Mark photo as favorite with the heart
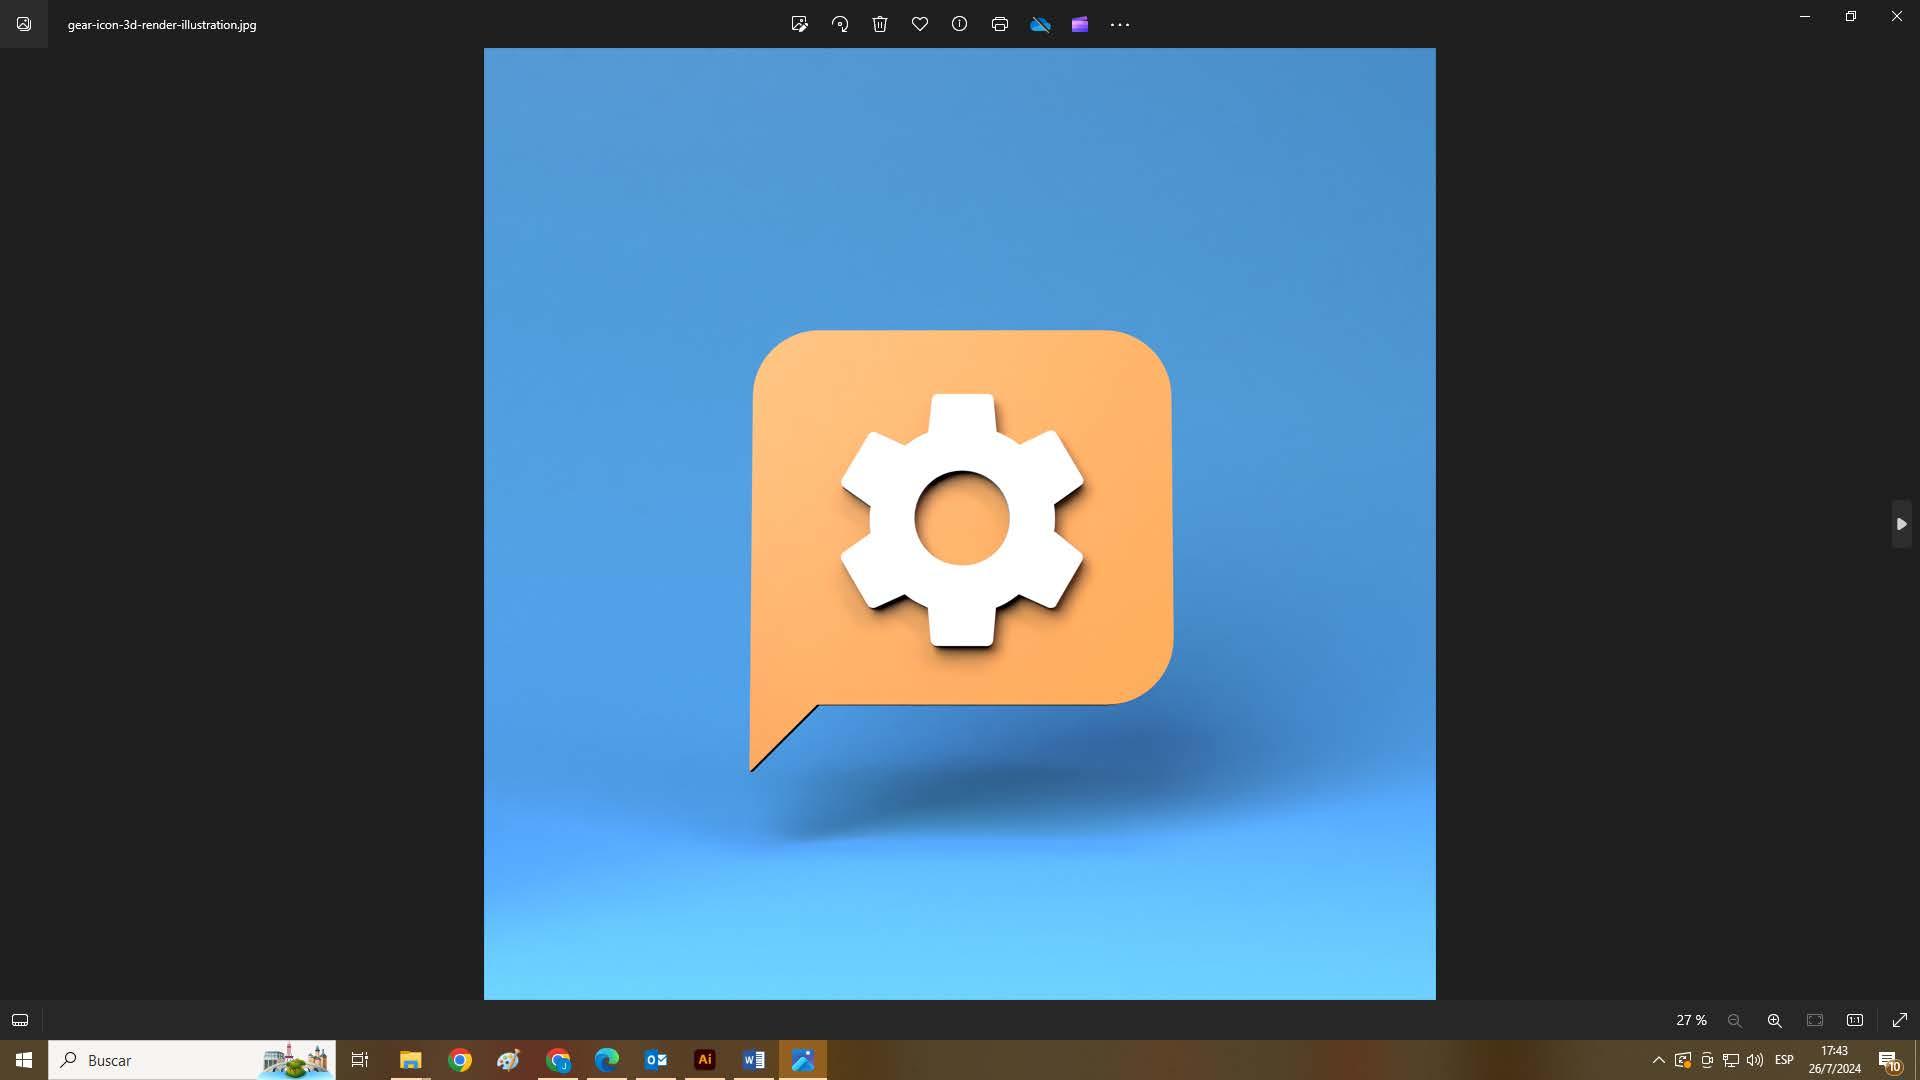Image resolution: width=1920 pixels, height=1080 pixels. coord(920,24)
